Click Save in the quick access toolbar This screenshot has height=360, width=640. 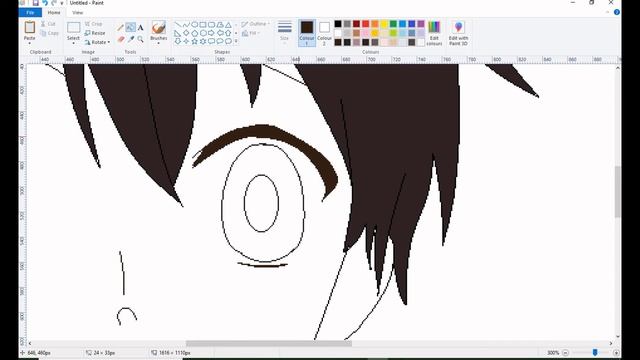click(36, 3)
